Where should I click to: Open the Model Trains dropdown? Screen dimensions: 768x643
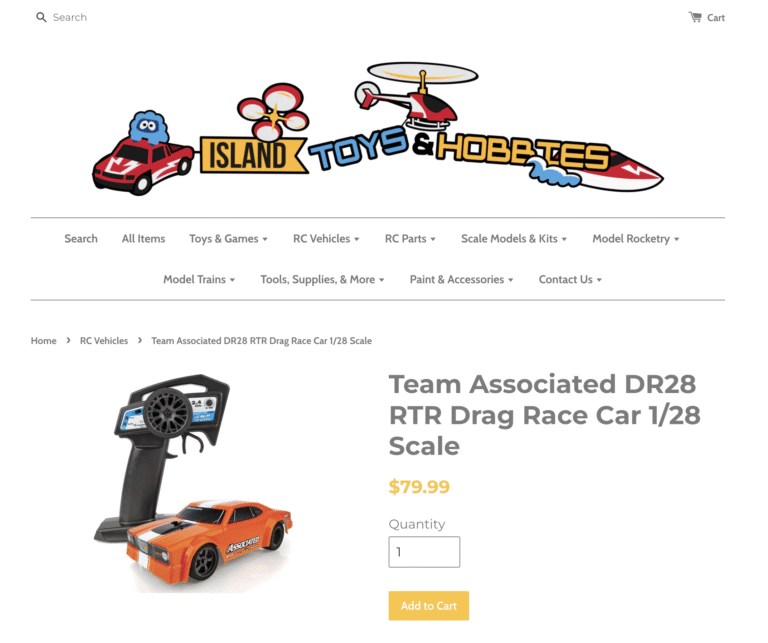(x=199, y=279)
